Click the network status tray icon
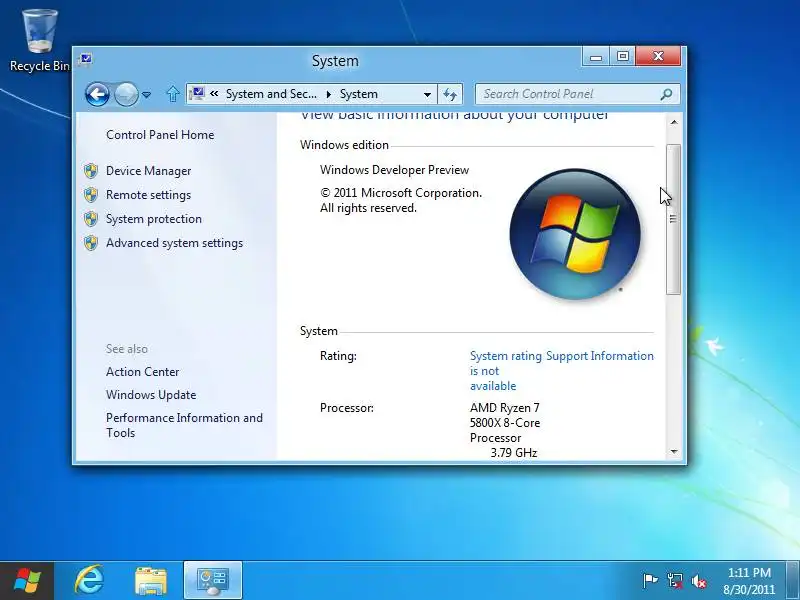Viewport: 800px width, 600px height. (x=674, y=581)
